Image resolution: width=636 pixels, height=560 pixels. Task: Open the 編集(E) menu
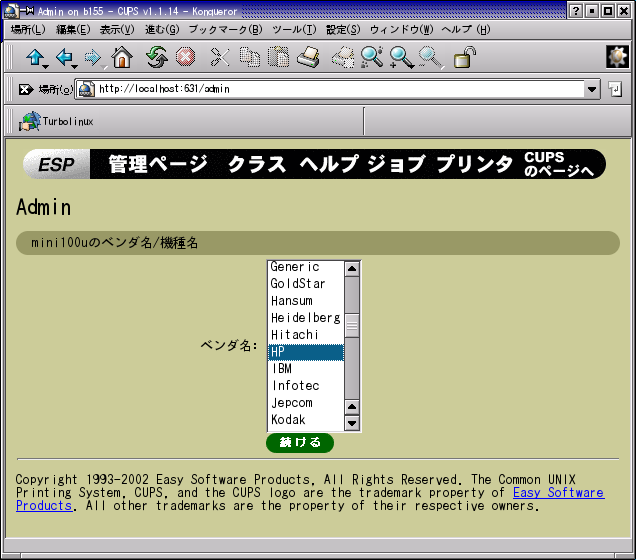click(x=73, y=30)
